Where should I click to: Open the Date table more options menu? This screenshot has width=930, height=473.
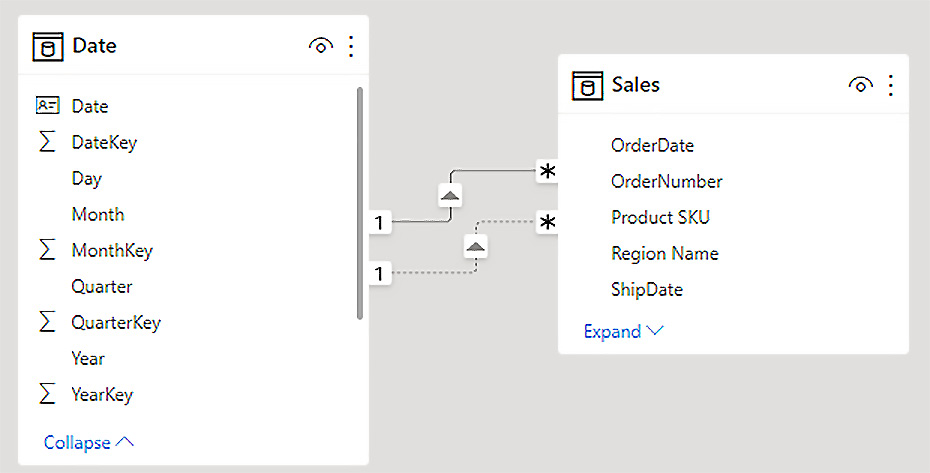click(351, 46)
